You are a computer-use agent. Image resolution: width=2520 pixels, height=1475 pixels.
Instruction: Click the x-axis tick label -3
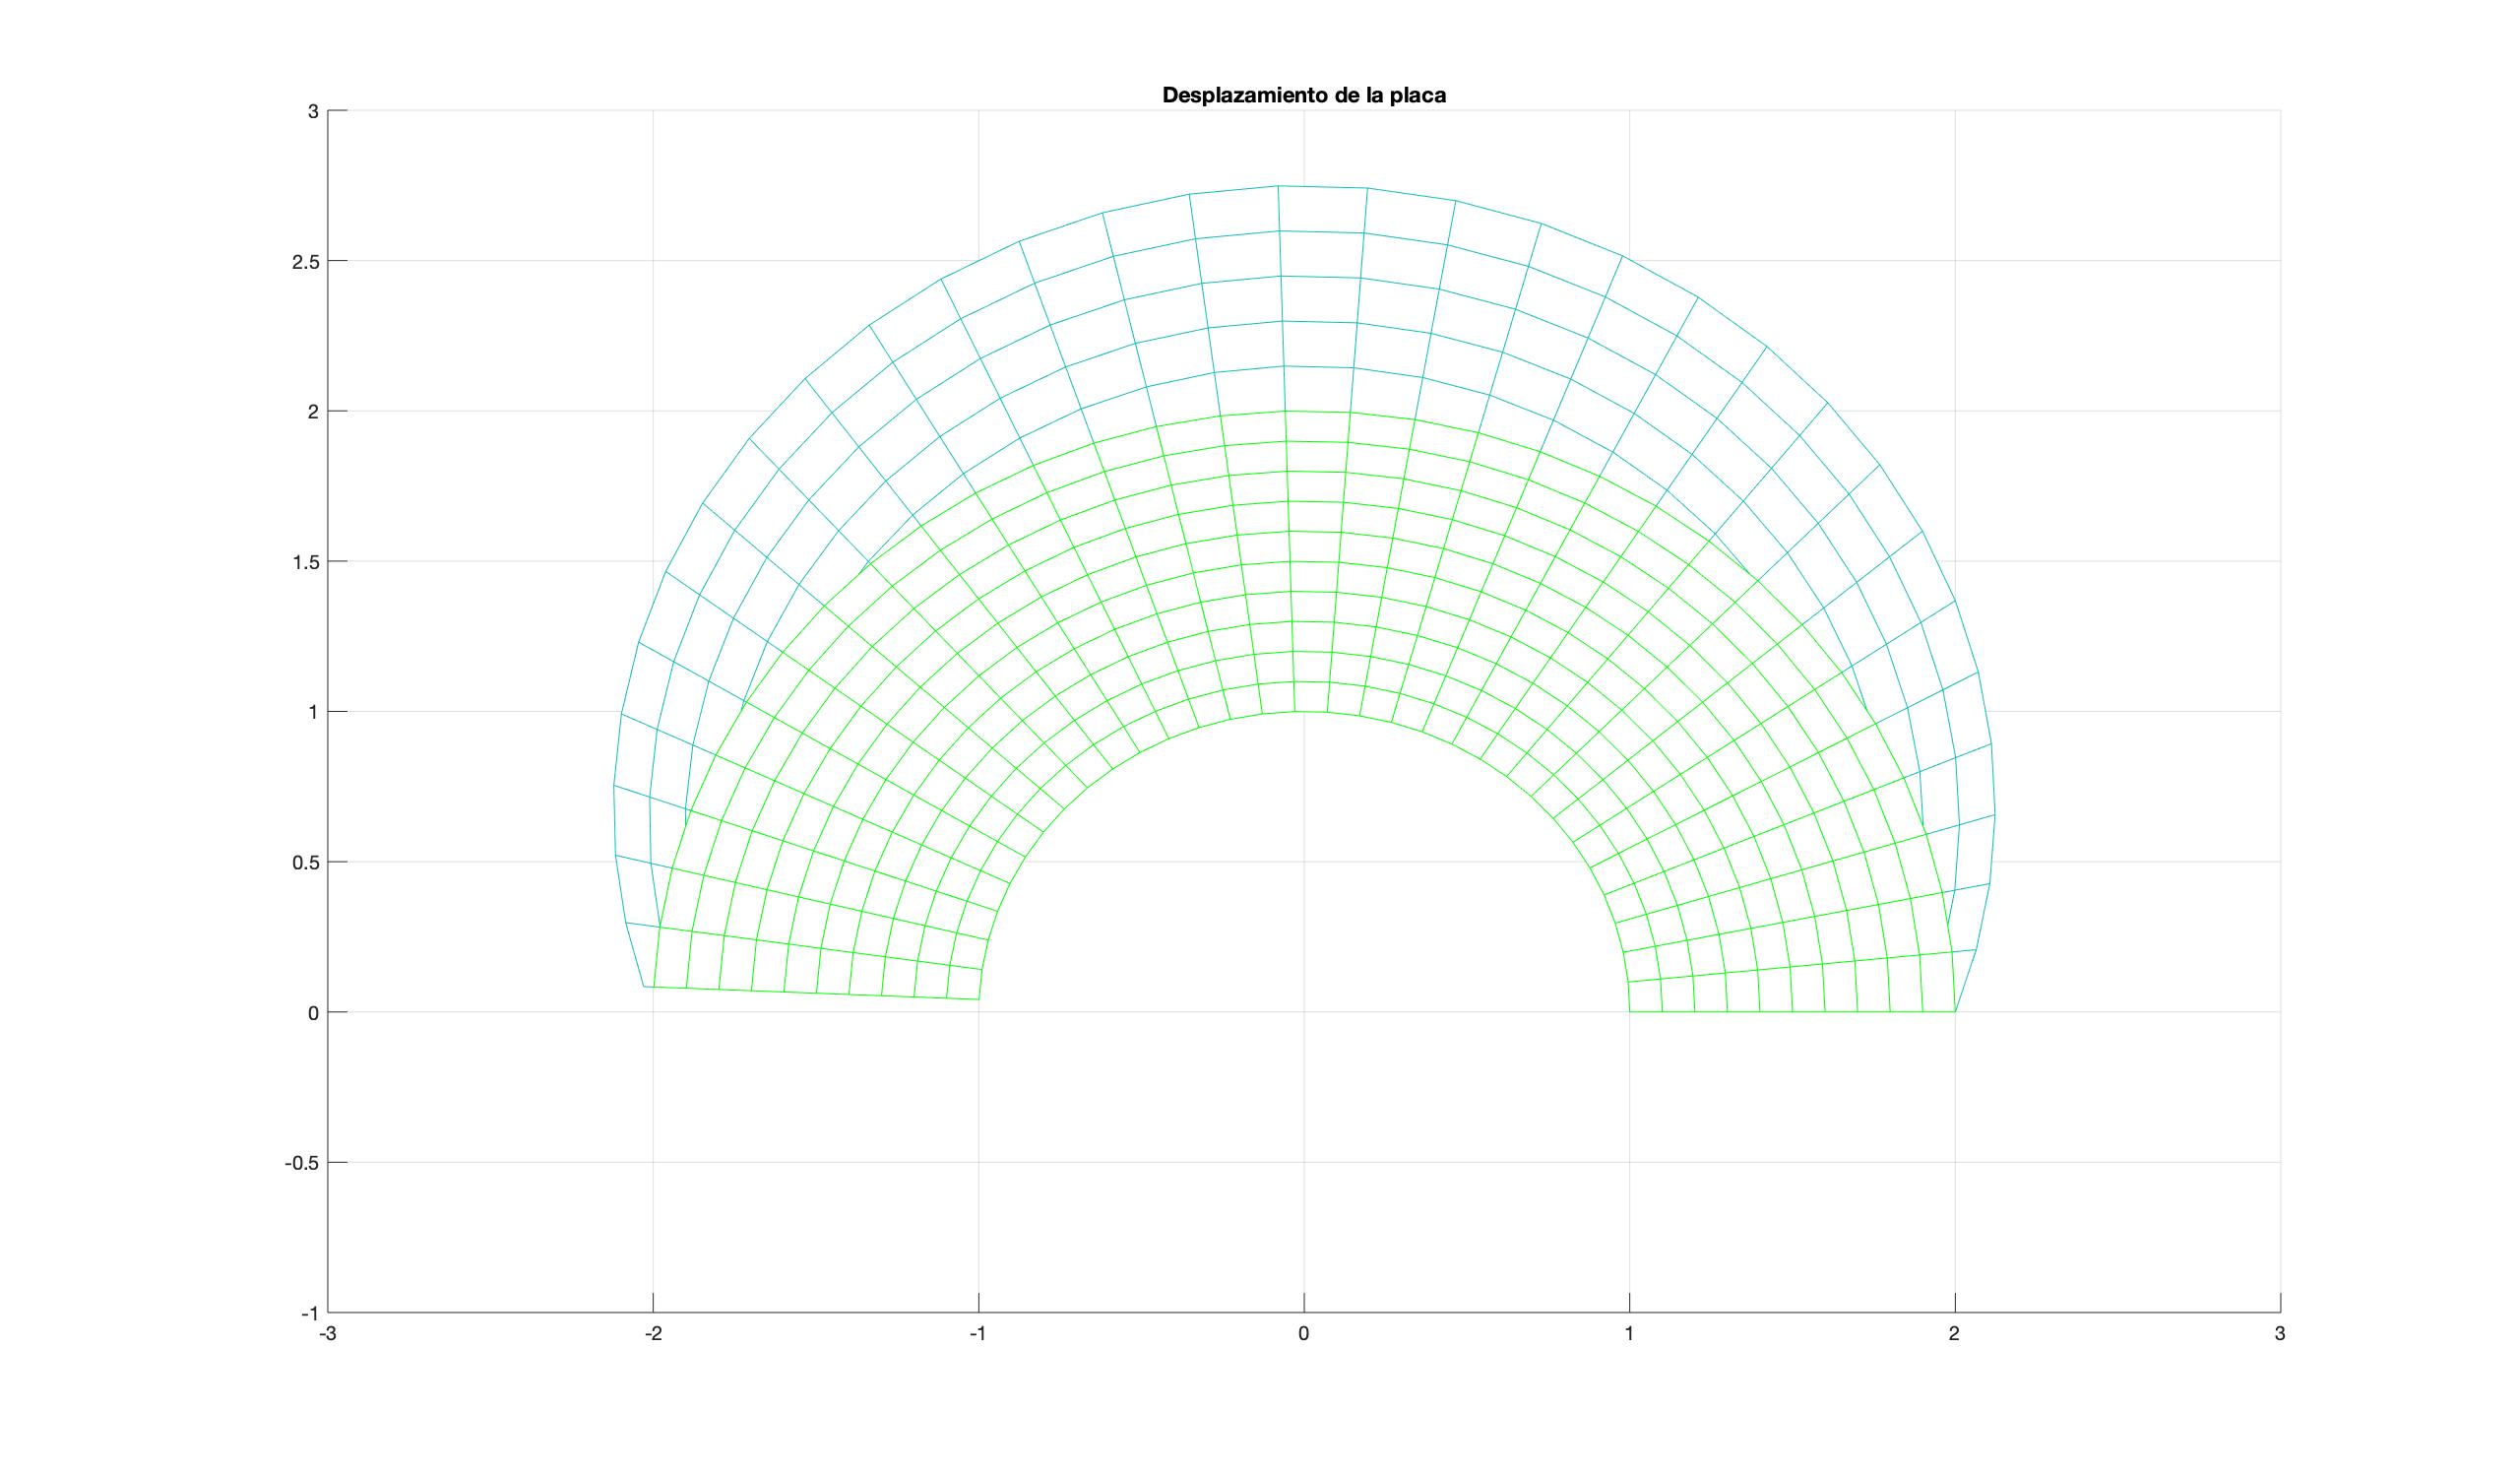327,1334
